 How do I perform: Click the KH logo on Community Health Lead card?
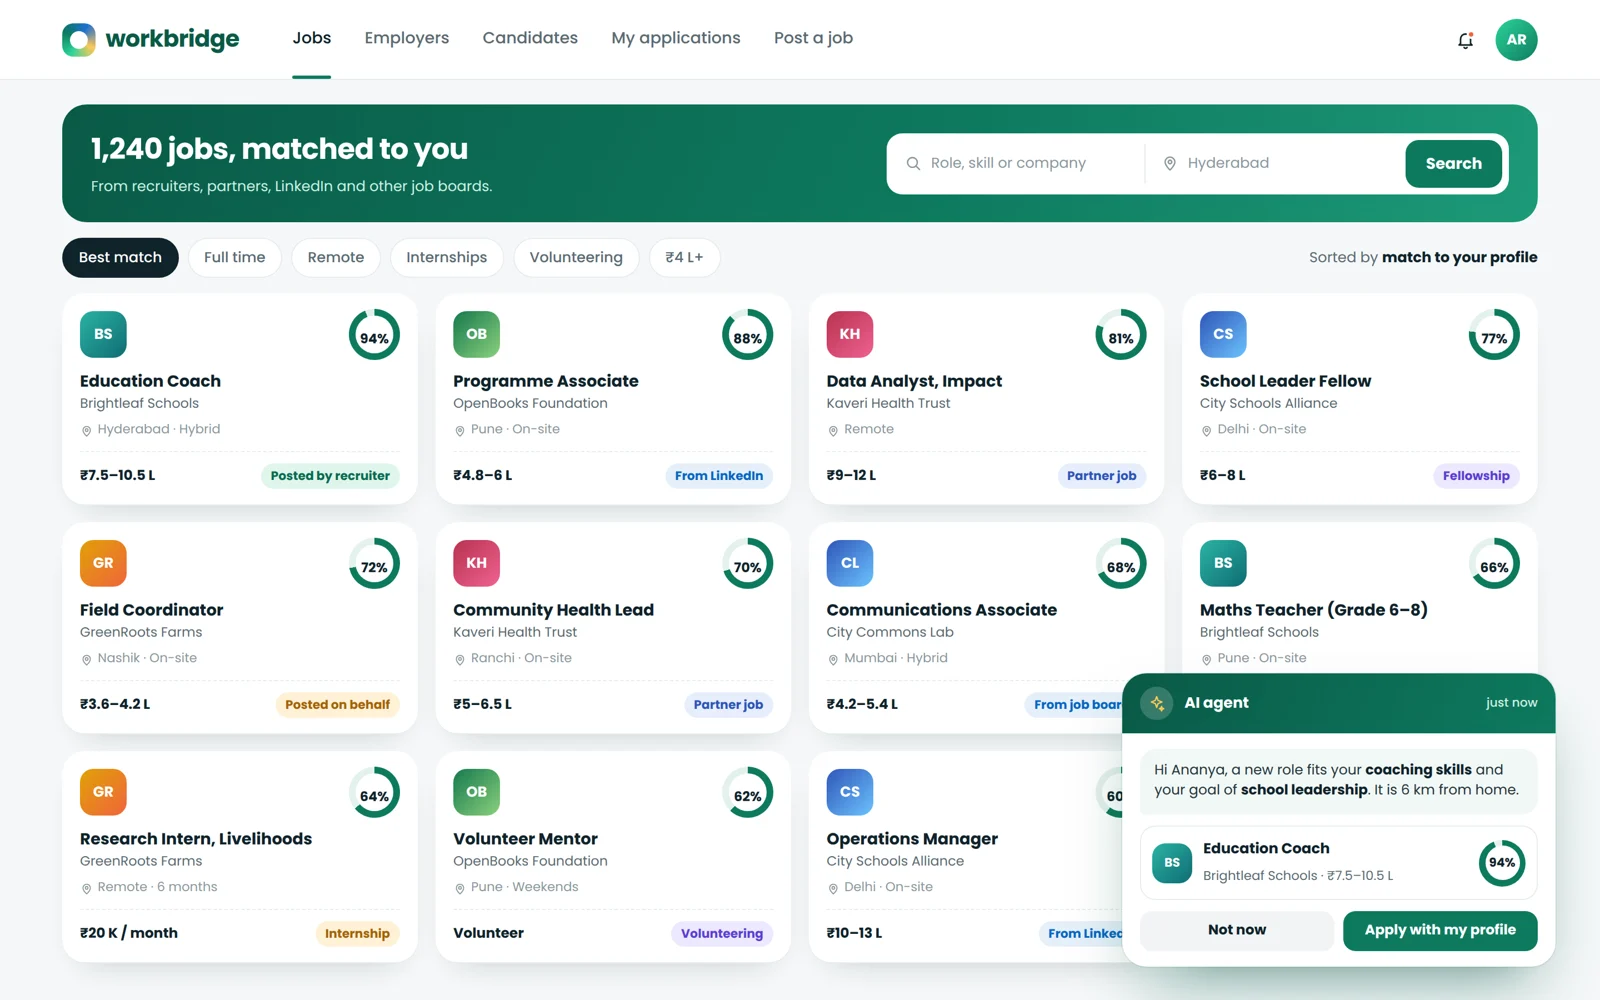(x=476, y=563)
